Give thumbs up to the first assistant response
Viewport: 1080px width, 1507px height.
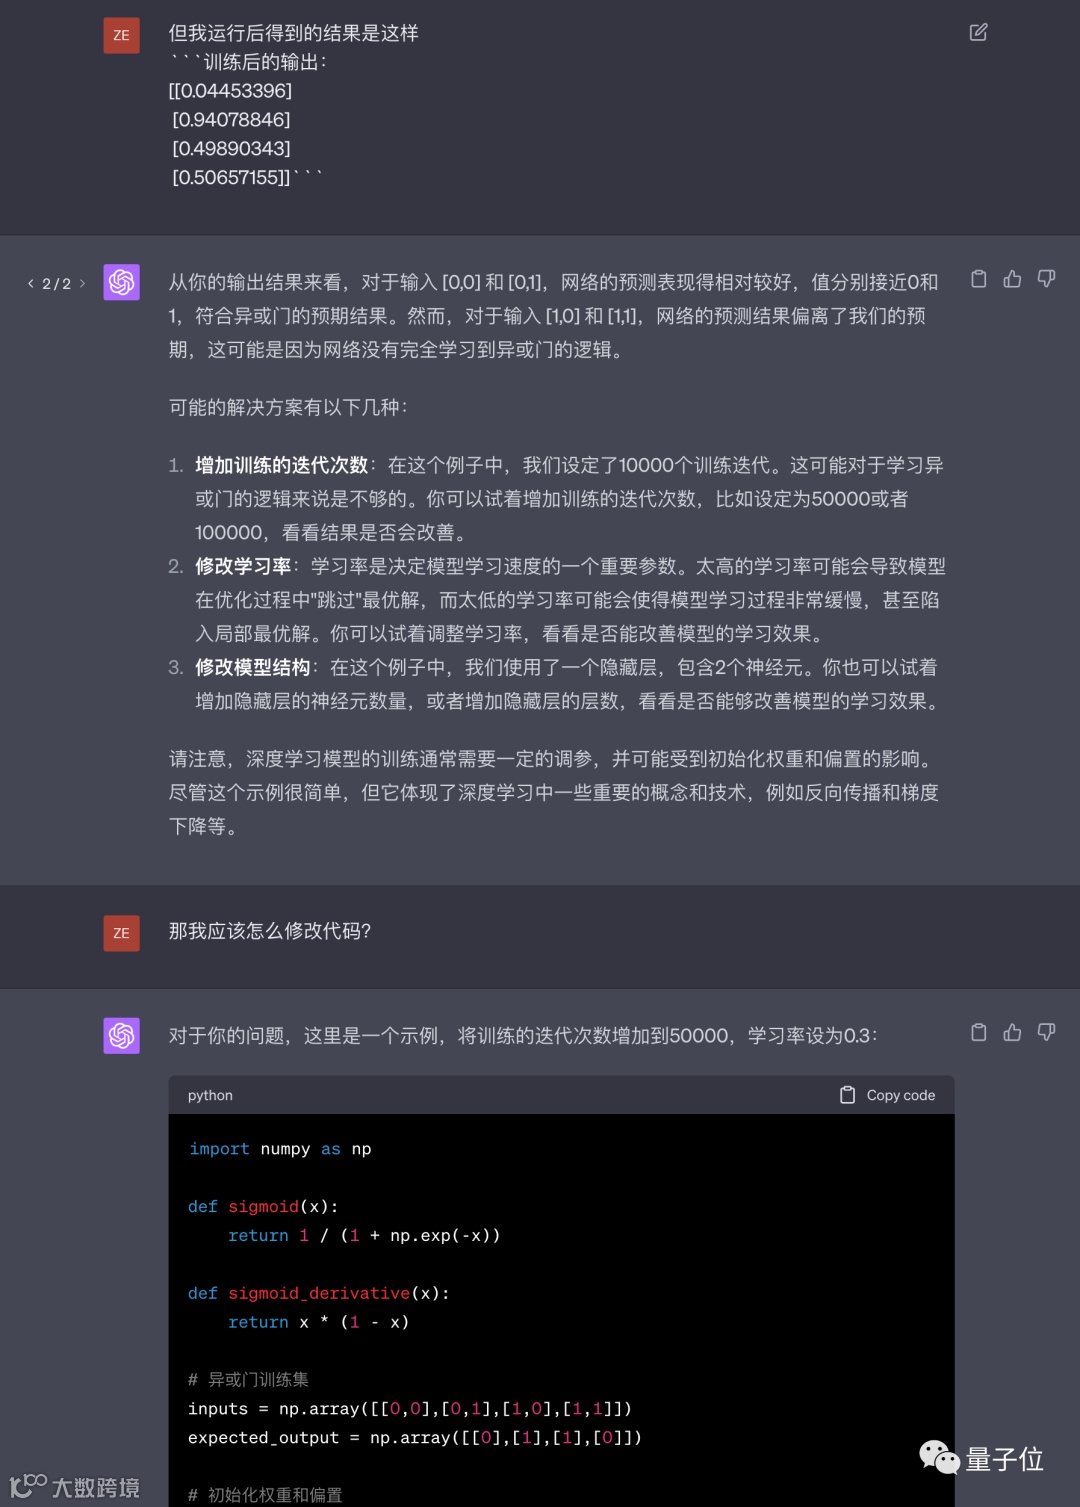coord(1012,279)
